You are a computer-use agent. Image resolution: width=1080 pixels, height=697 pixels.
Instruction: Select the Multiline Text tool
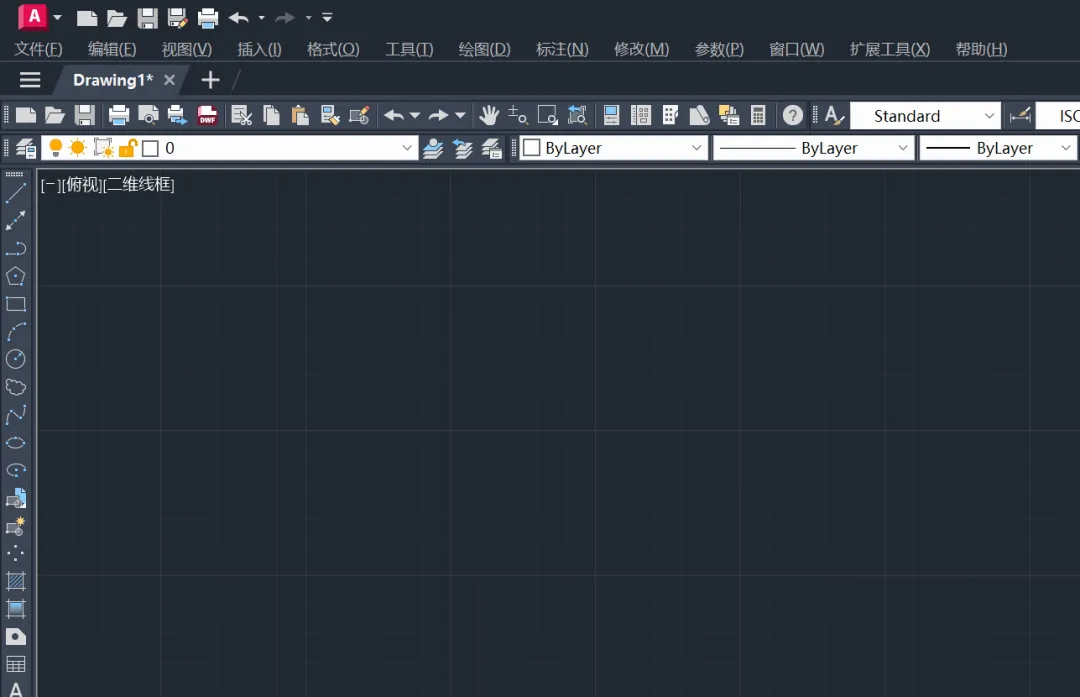tap(15, 689)
